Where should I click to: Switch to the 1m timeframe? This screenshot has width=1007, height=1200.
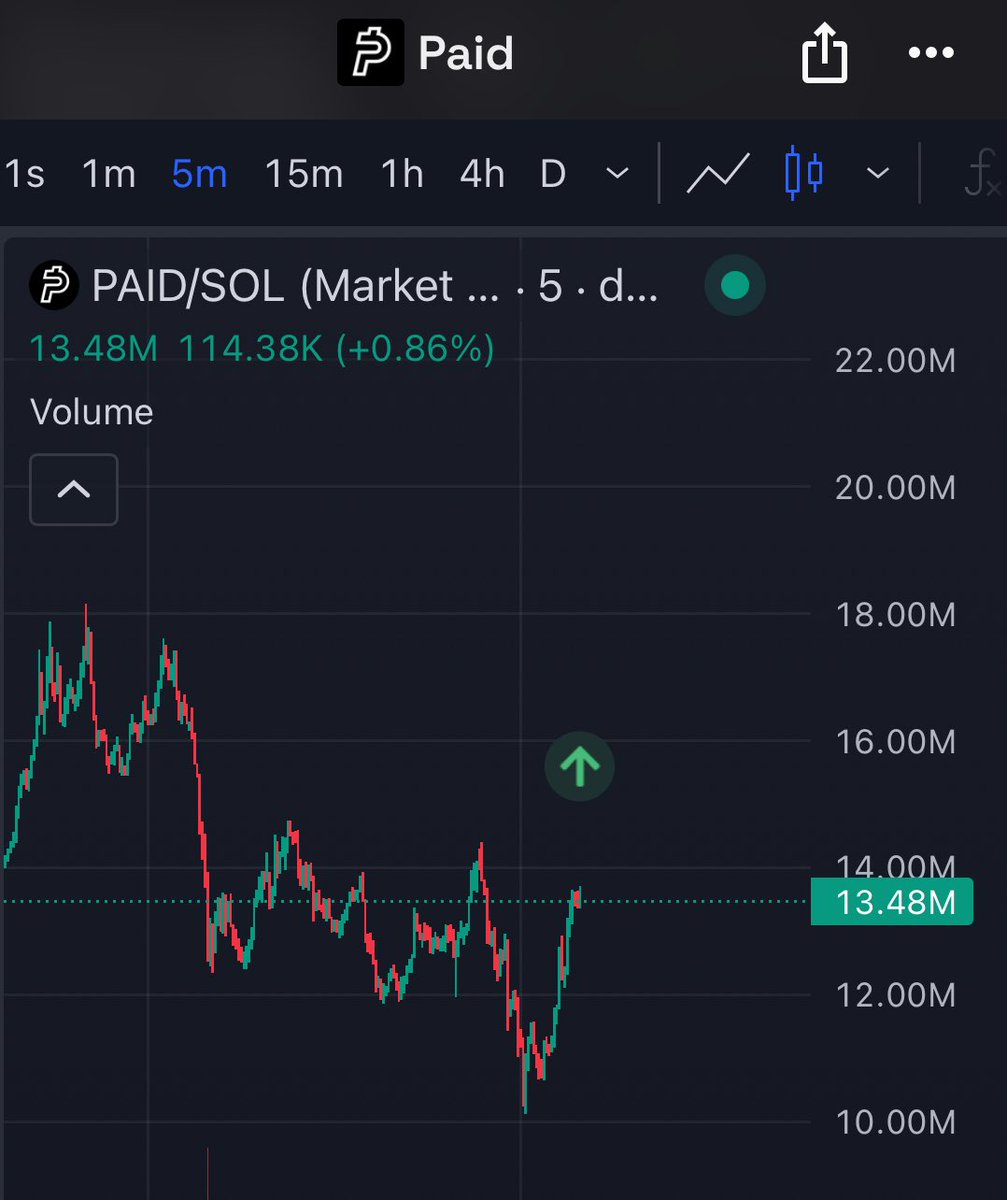click(x=108, y=175)
